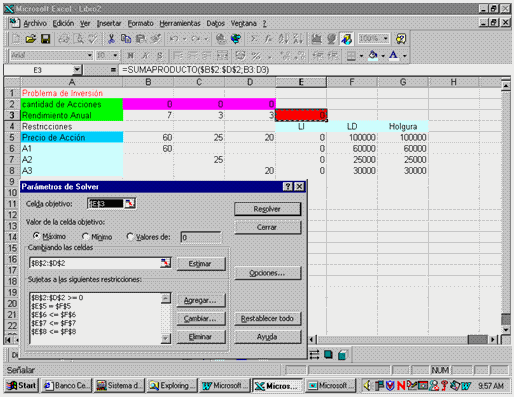Click the Cut scissors icon
The image size is (514, 397).
[x=111, y=39]
